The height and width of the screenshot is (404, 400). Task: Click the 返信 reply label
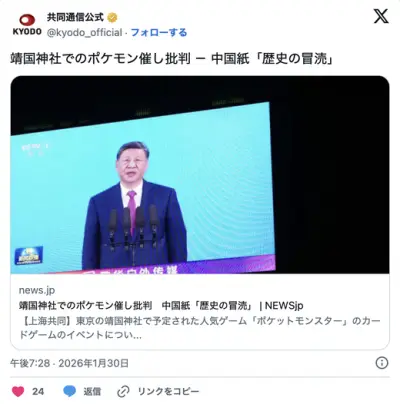tap(92, 391)
